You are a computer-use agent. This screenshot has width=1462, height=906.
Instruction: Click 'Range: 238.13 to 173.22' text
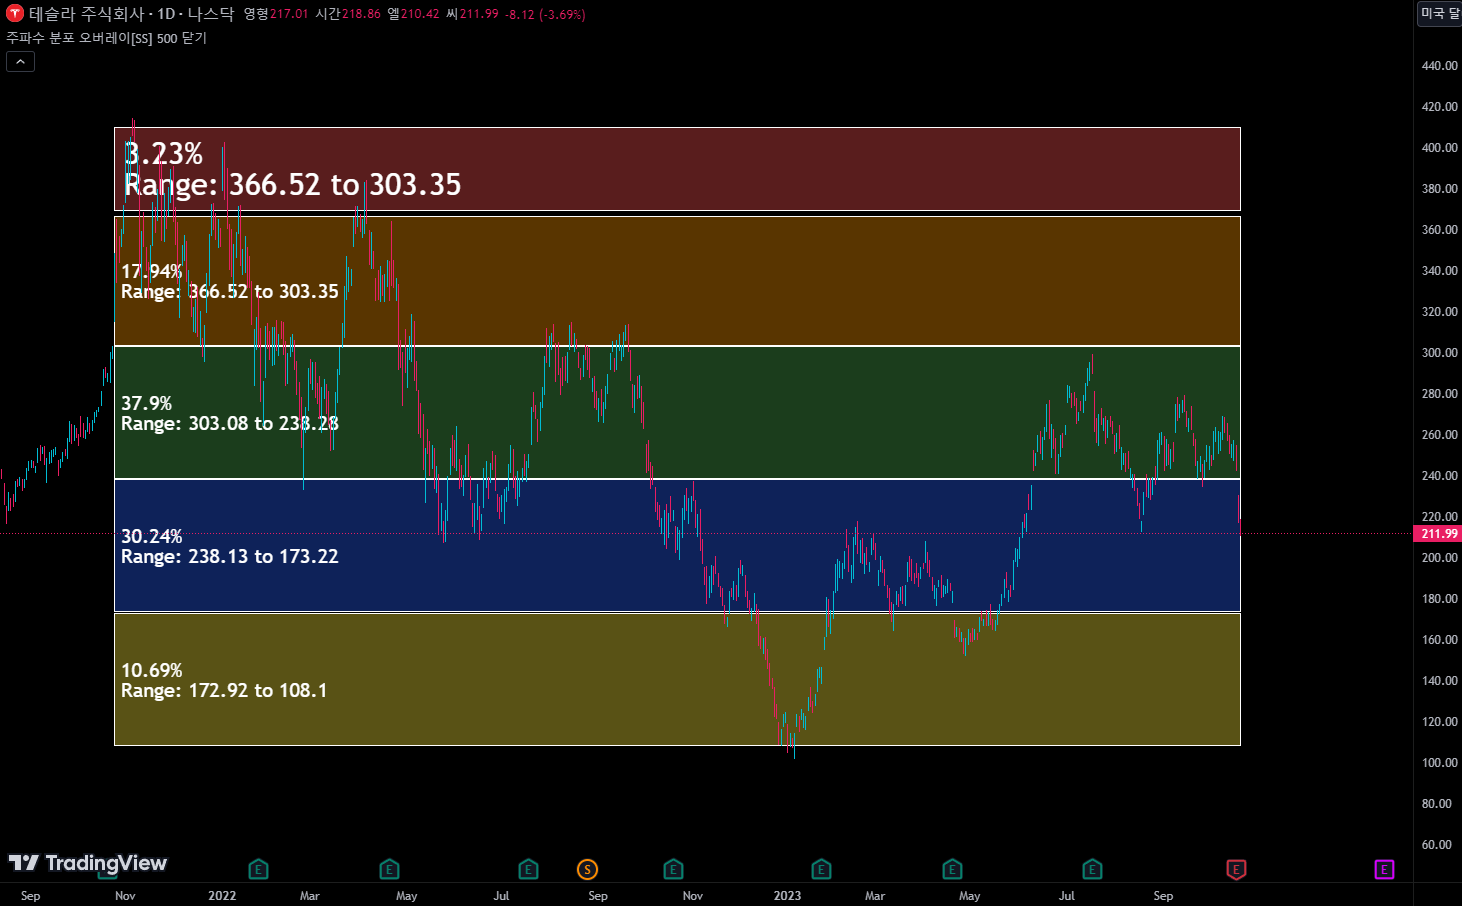(230, 556)
